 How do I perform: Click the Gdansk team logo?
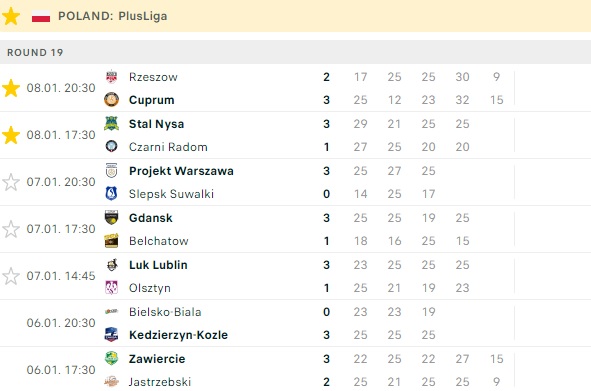[x=111, y=218]
